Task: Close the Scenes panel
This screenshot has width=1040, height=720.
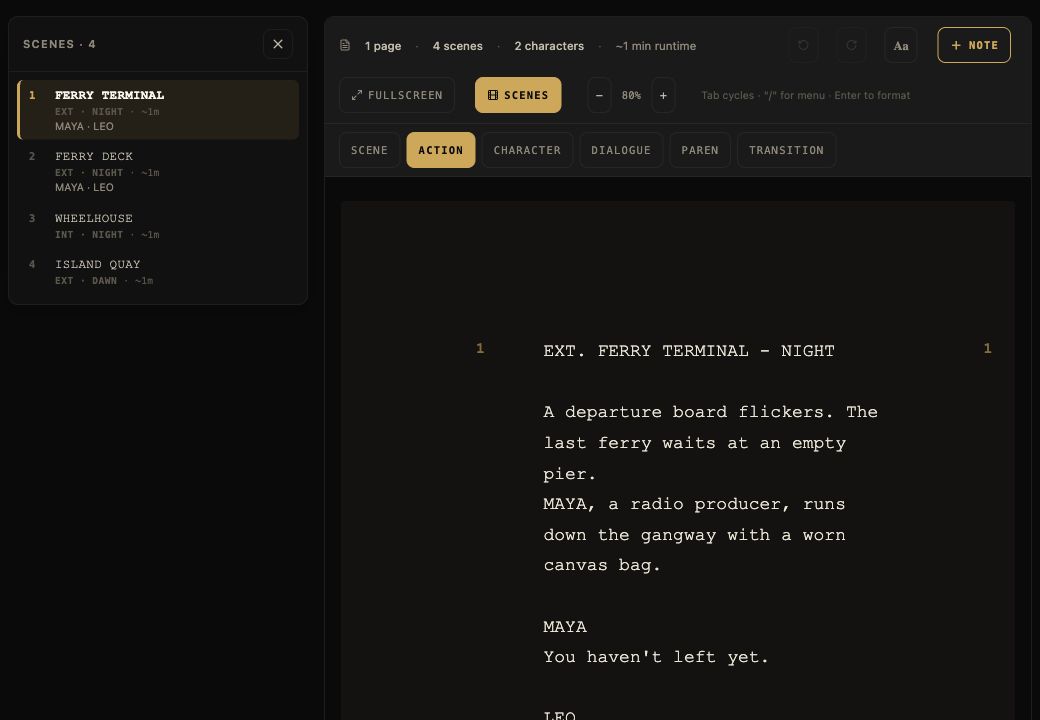Action: coord(278,44)
